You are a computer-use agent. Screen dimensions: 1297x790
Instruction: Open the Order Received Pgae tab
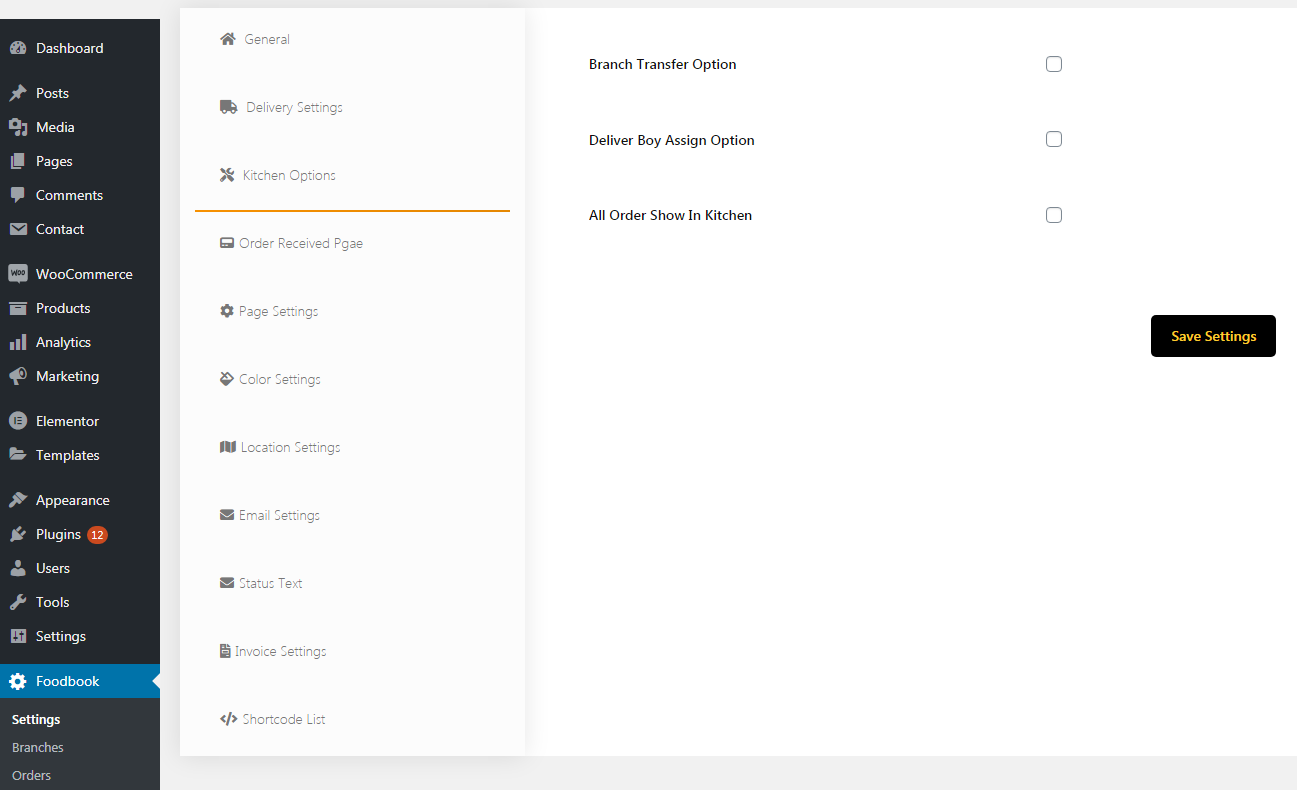point(300,243)
